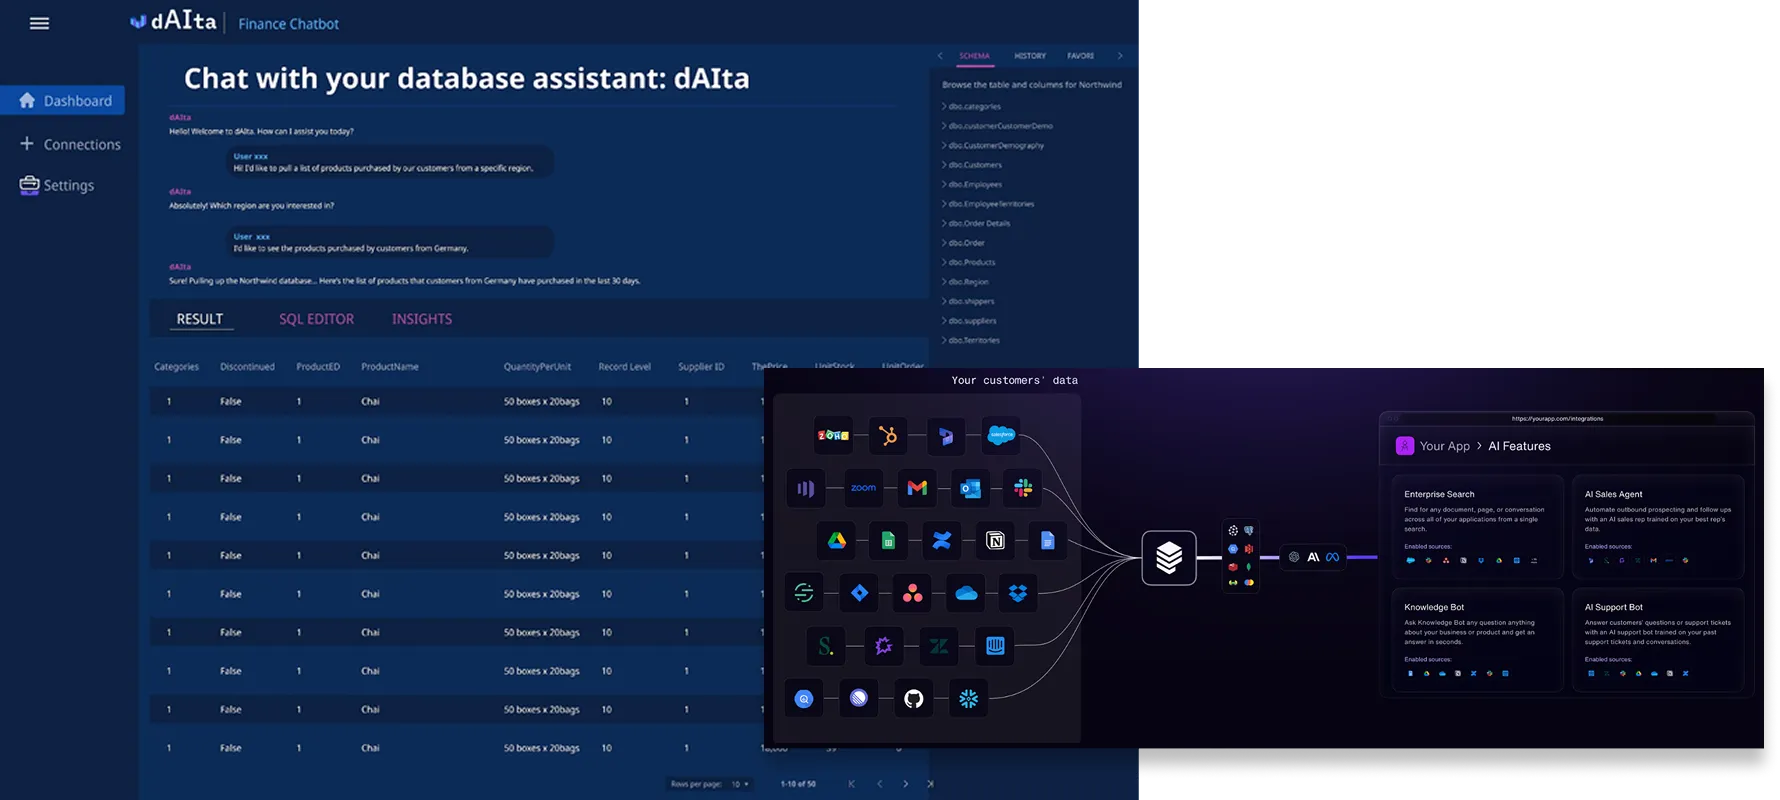1780x800 pixels.
Task: Open the RESULT tab
Action: click(200, 319)
